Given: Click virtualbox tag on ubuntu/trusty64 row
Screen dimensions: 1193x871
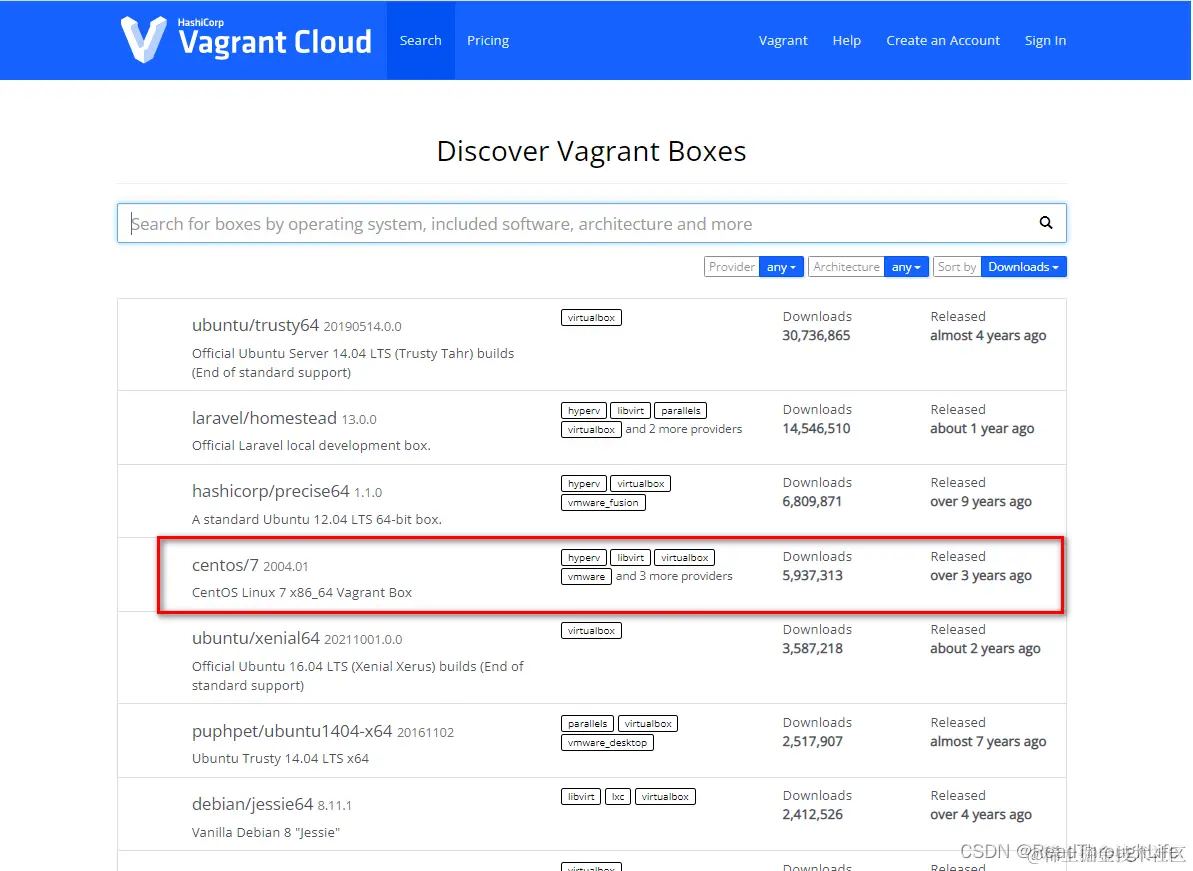Looking at the screenshot, I should pyautogui.click(x=591, y=317).
